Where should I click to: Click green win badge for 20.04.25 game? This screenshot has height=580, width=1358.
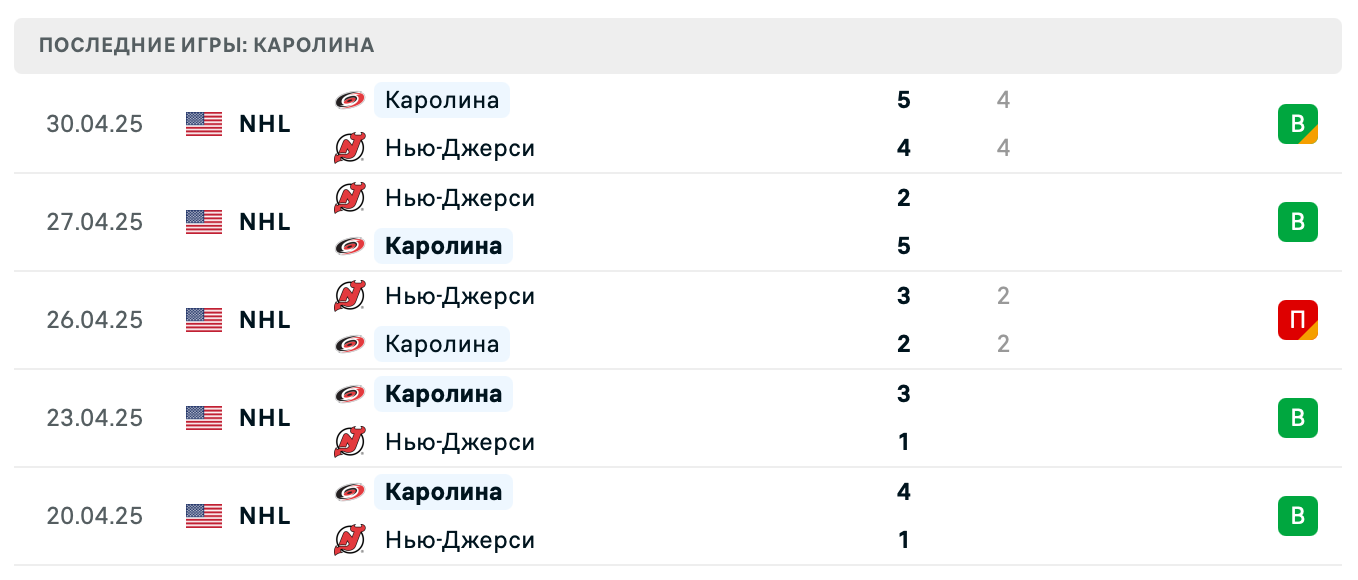click(x=1297, y=516)
